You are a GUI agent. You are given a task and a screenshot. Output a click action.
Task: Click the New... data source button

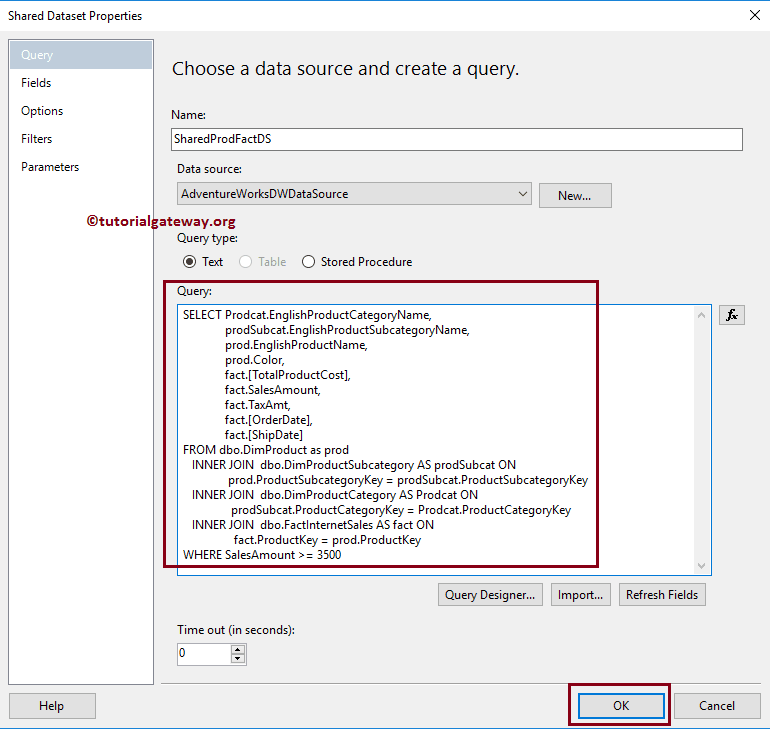tap(575, 195)
